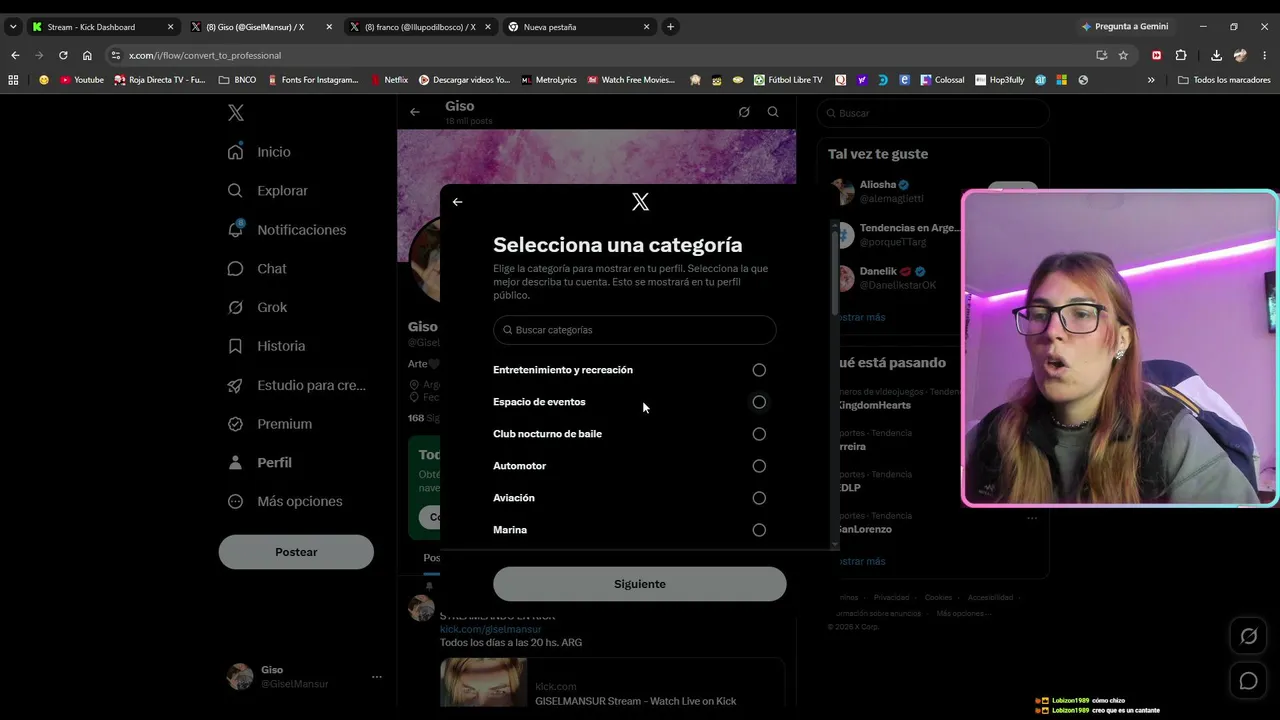The height and width of the screenshot is (720, 1280).
Task: Open the browser extensions puzzle icon
Action: [1181, 55]
